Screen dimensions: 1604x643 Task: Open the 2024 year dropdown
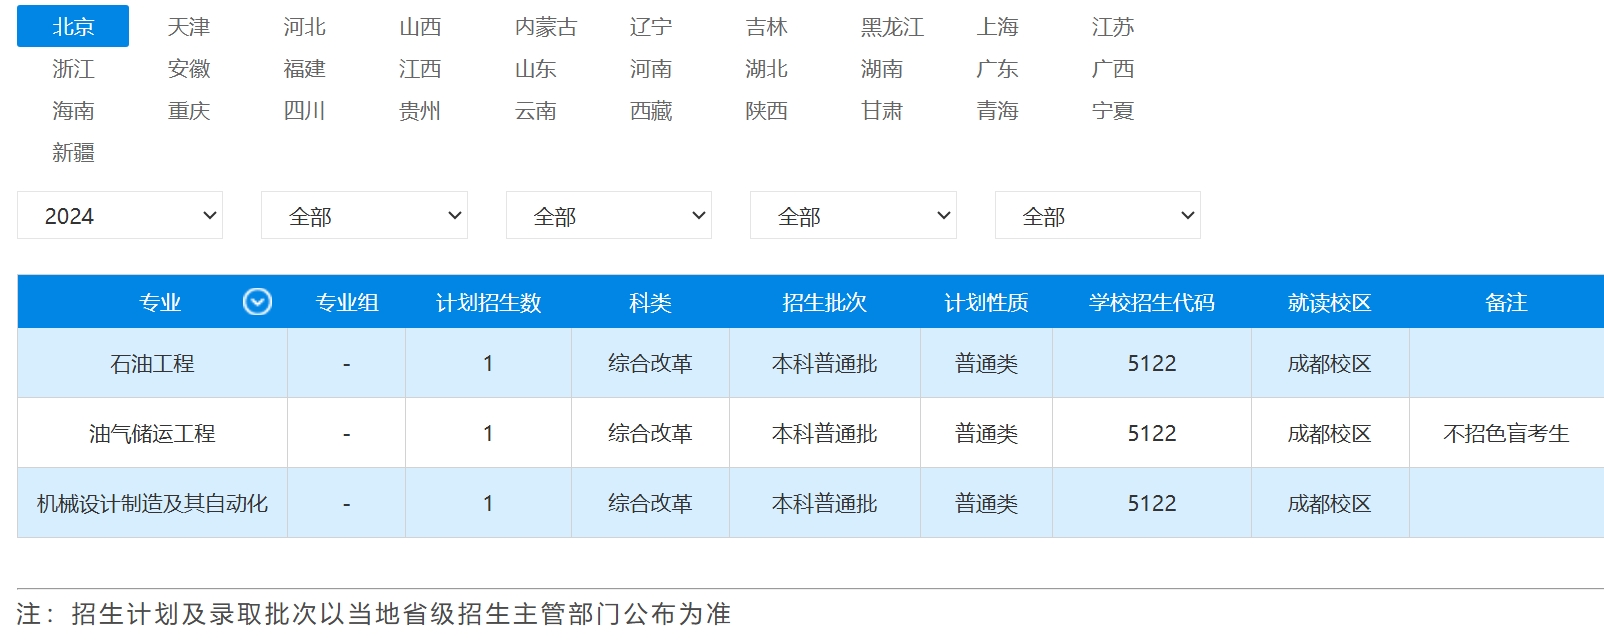pyautogui.click(x=120, y=215)
